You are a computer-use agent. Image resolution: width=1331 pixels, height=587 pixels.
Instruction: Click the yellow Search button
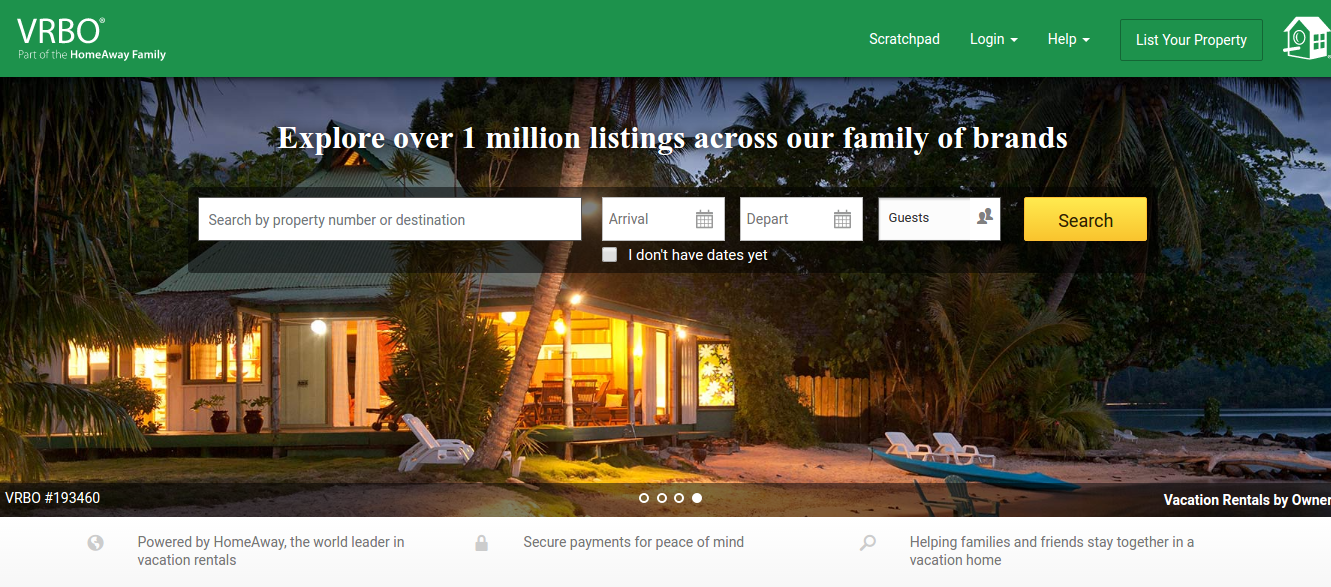click(1085, 219)
